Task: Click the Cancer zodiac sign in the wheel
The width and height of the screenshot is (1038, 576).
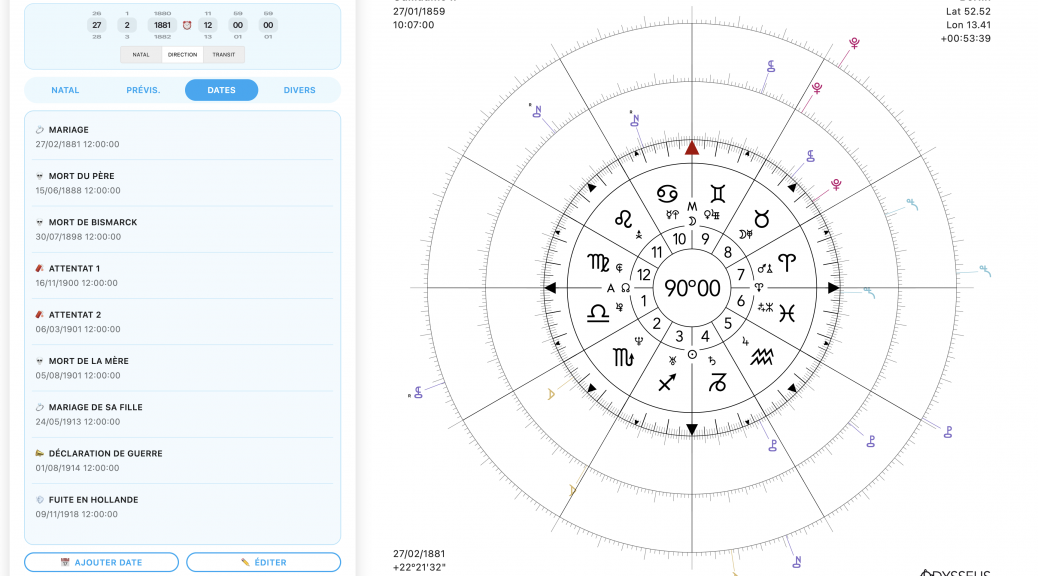Action: (666, 194)
